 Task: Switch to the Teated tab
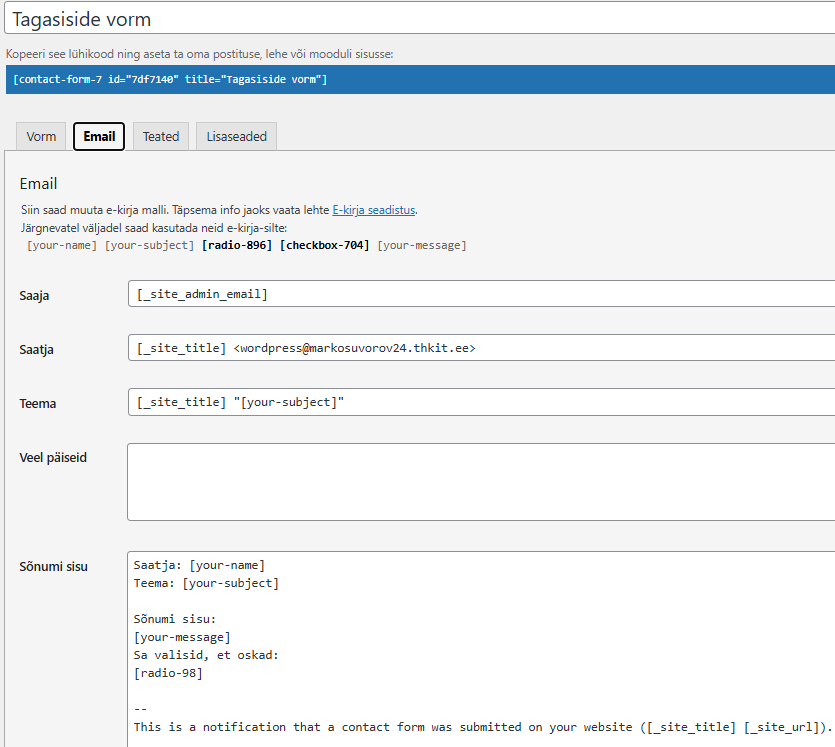click(x=161, y=137)
